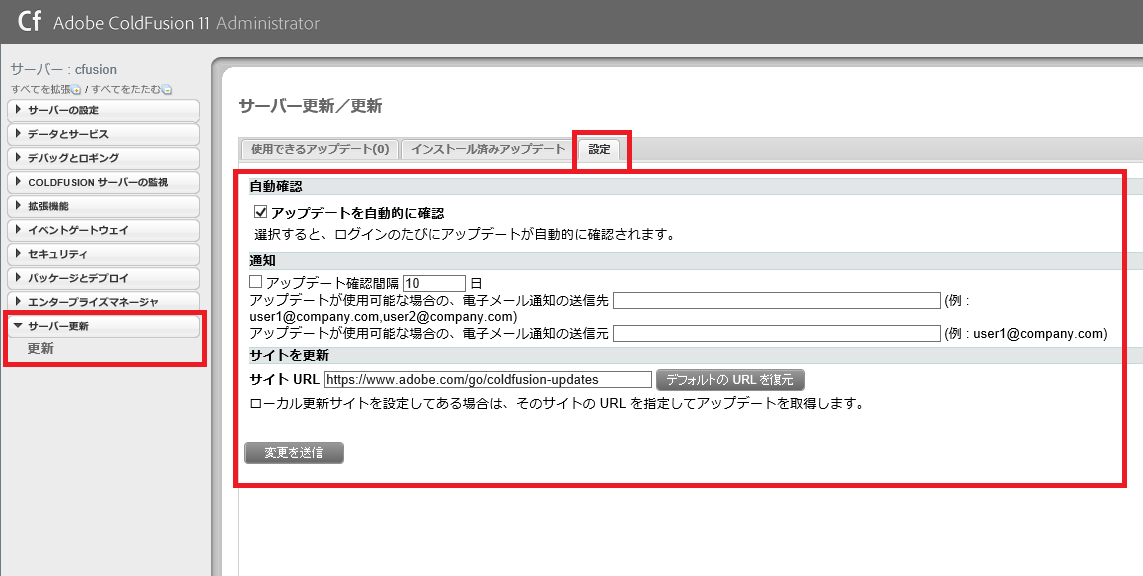Click the サーバー更新/更新 page title
The height and width of the screenshot is (576, 1143).
tap(311, 106)
